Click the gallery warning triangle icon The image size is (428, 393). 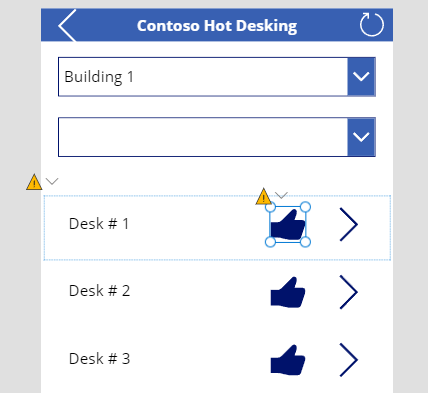[34, 182]
